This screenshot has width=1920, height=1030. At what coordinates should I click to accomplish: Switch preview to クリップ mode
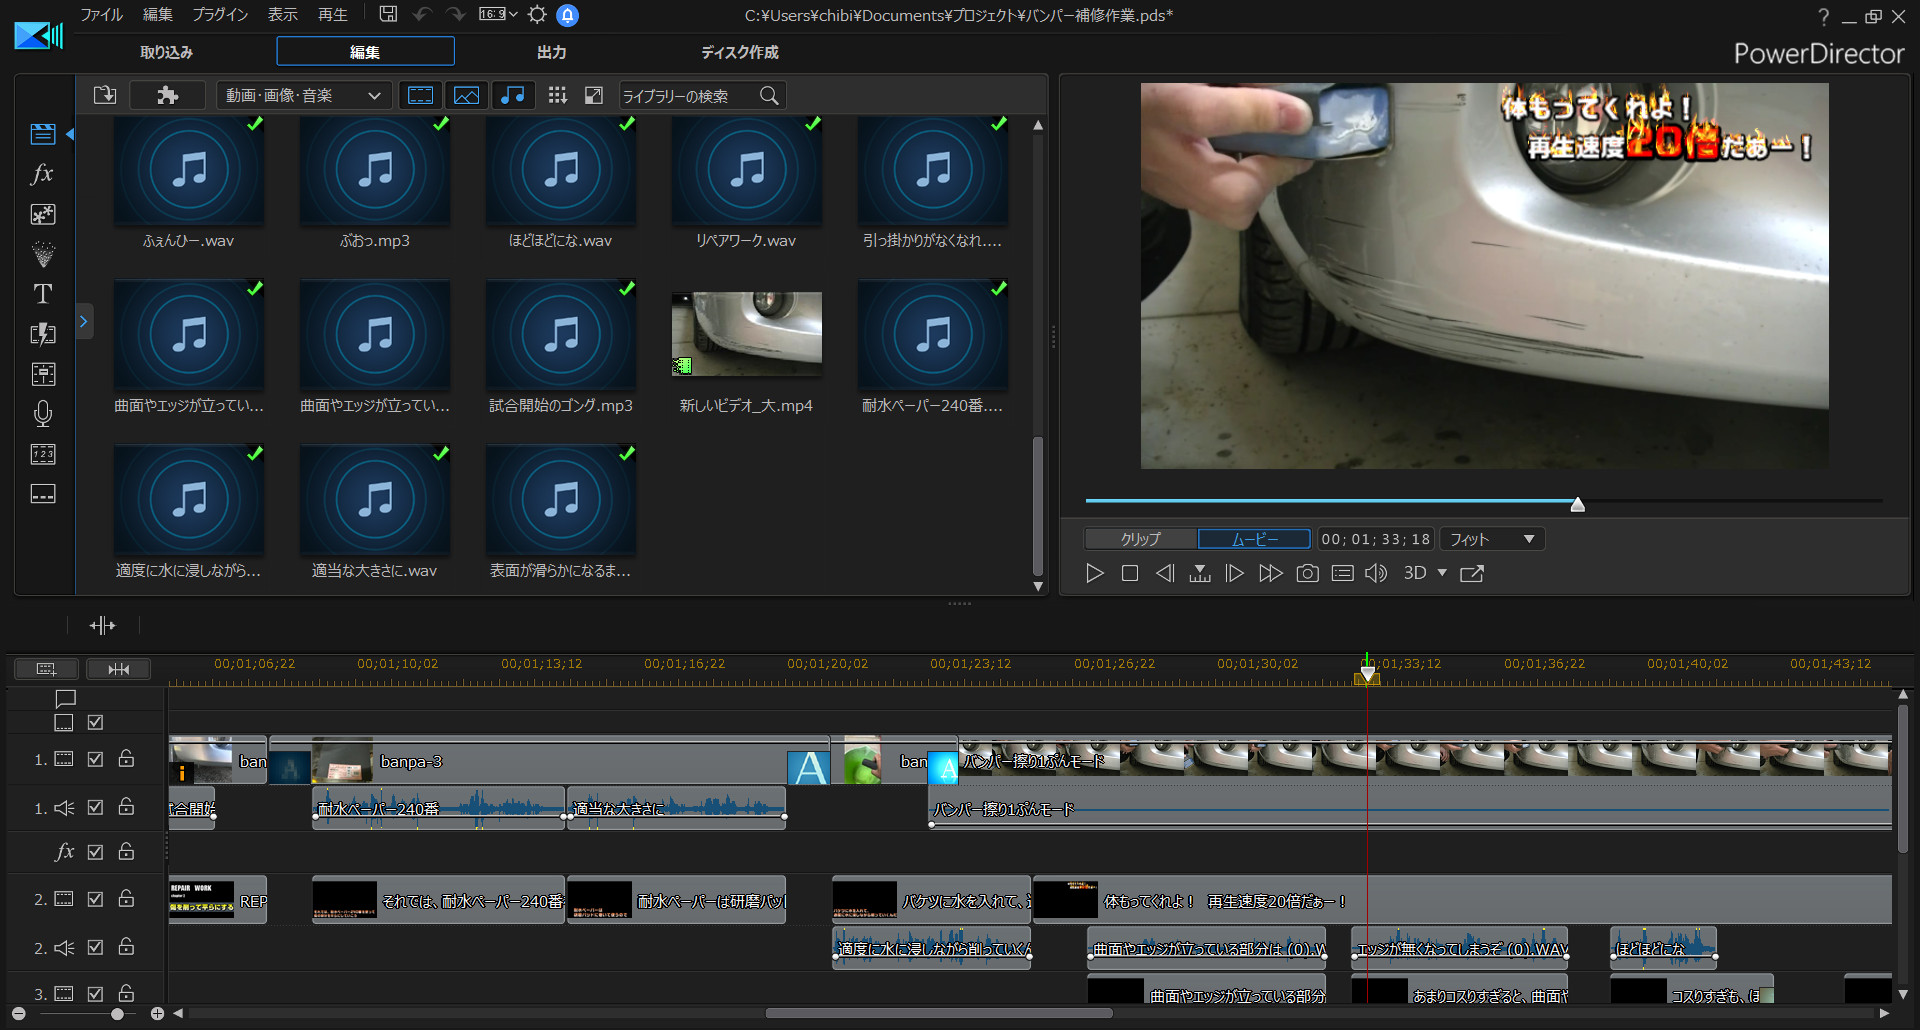(1141, 539)
